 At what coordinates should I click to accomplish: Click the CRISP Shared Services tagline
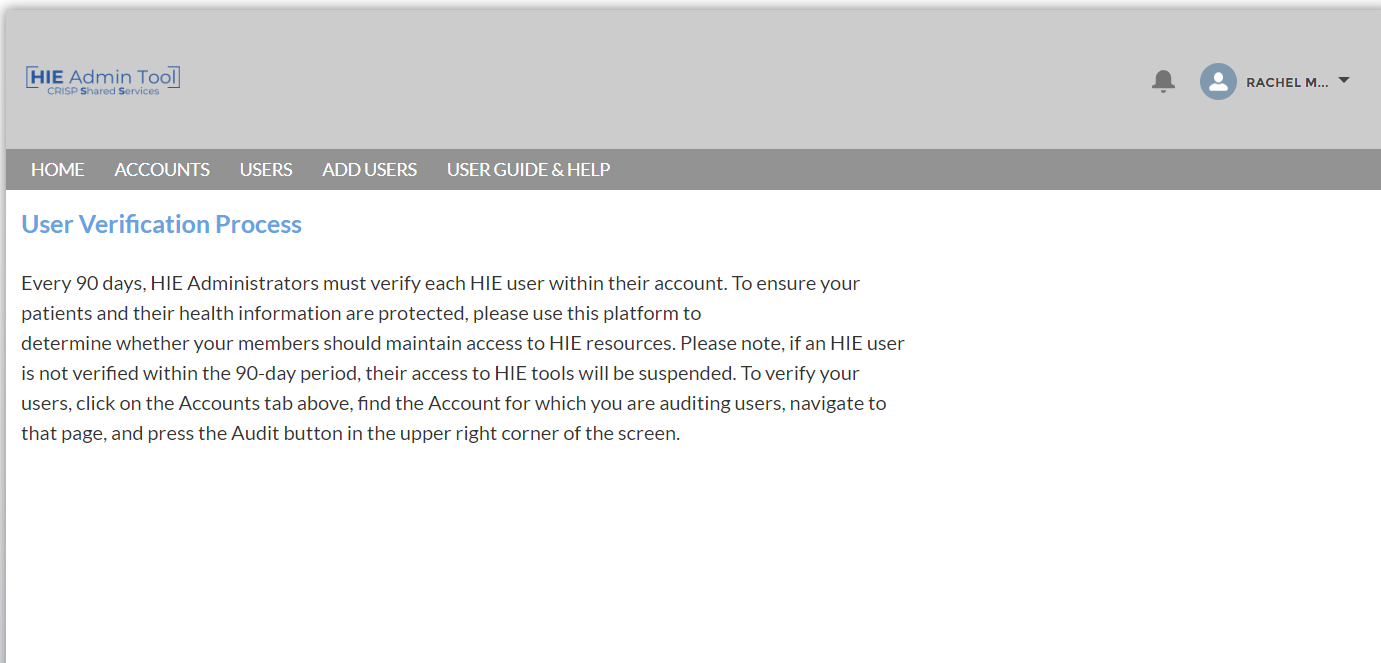point(103,91)
